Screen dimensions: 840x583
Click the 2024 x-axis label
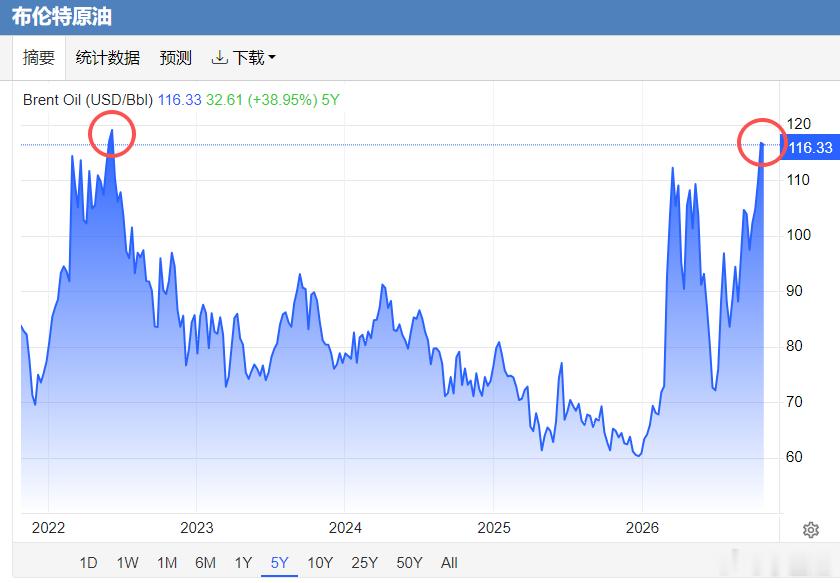coord(345,528)
